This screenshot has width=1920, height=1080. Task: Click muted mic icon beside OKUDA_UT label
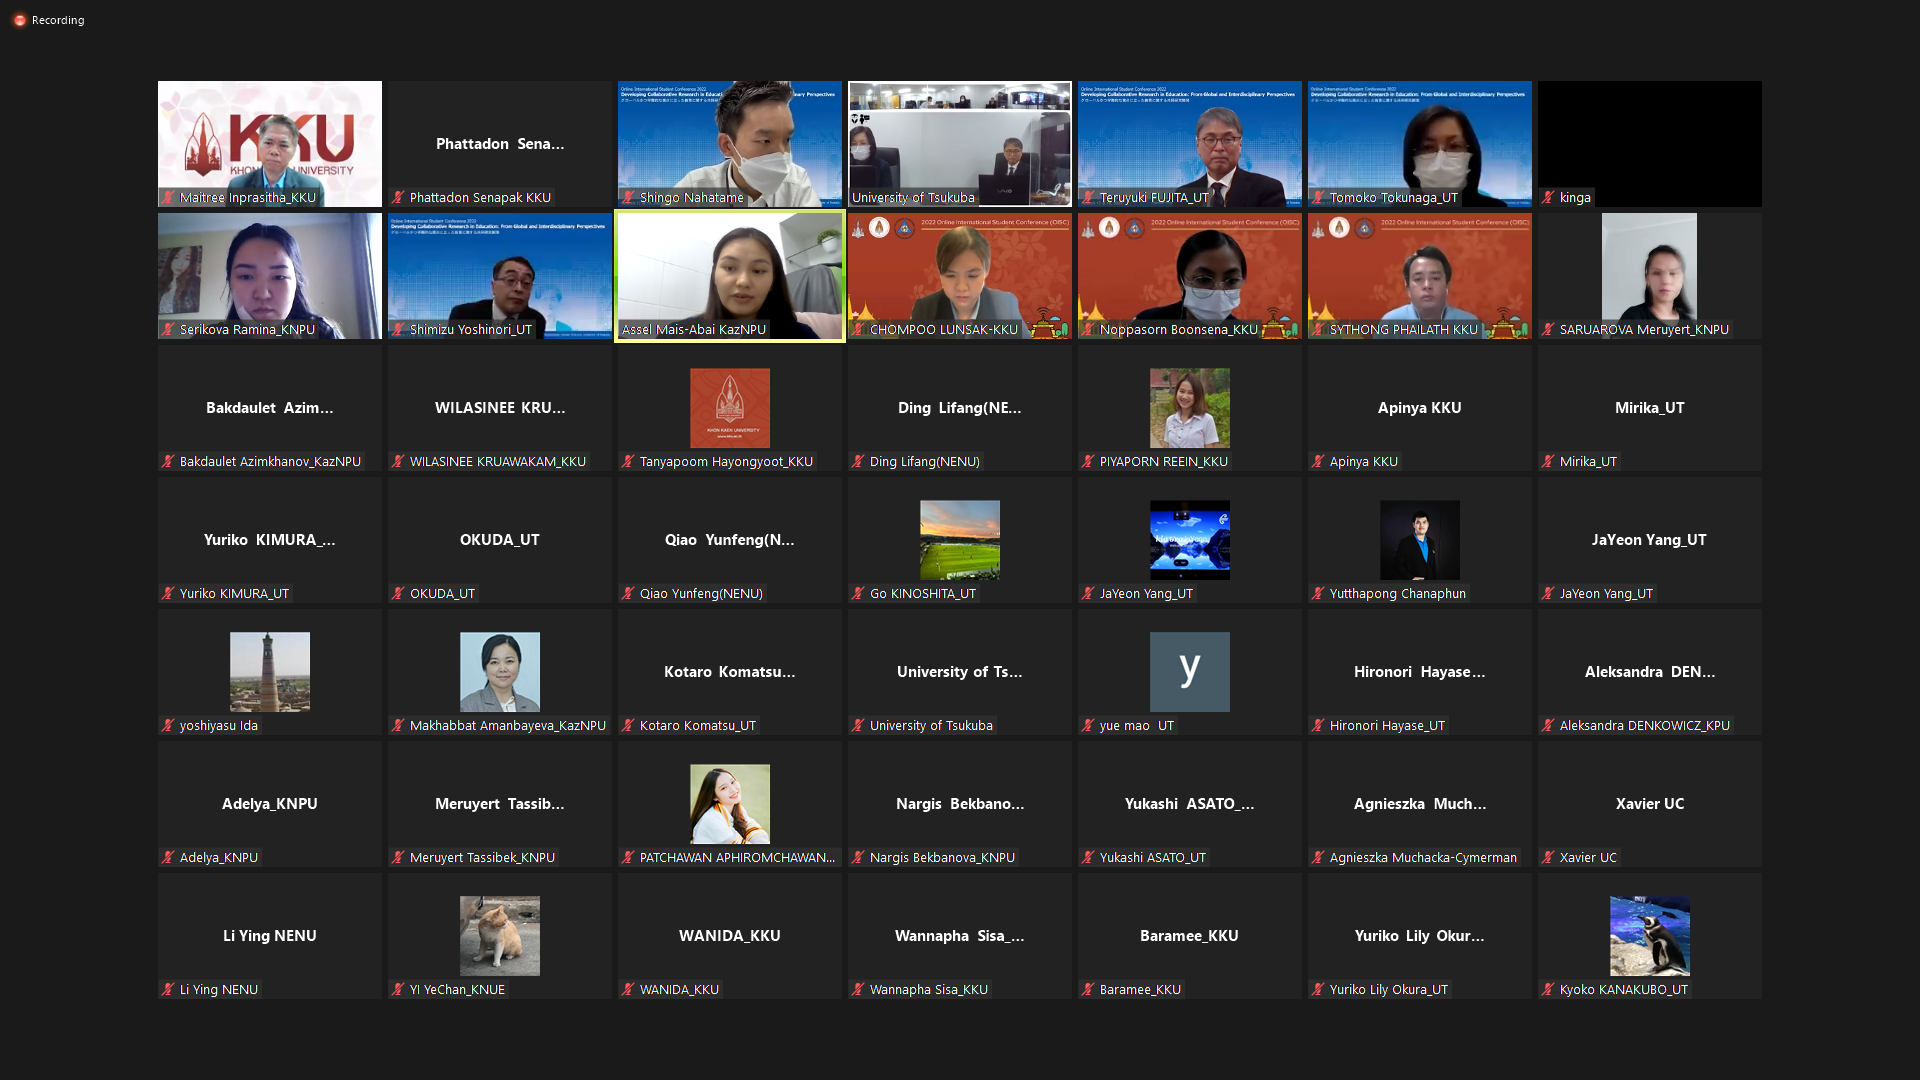pyautogui.click(x=398, y=594)
